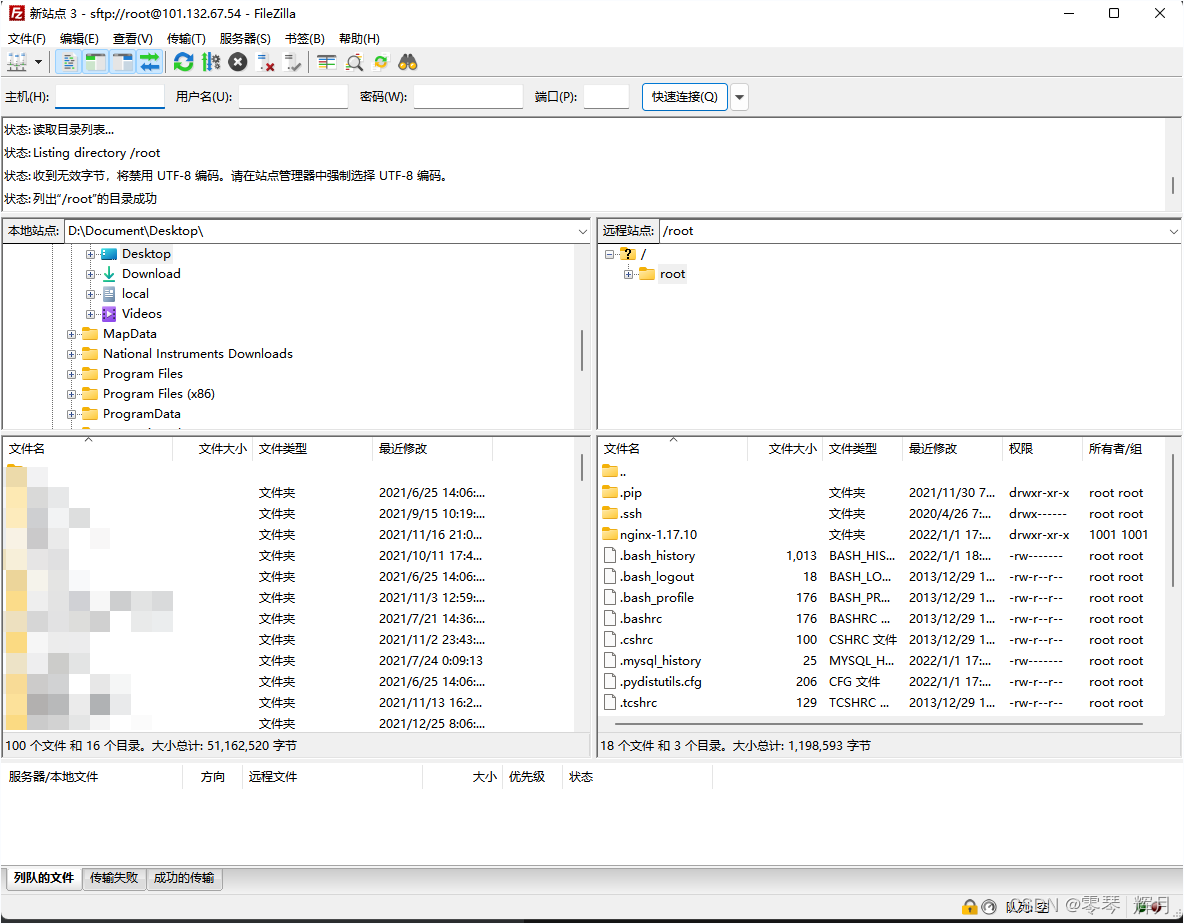
Task: Click the process queue toolbar icon
Action: (x=211, y=63)
